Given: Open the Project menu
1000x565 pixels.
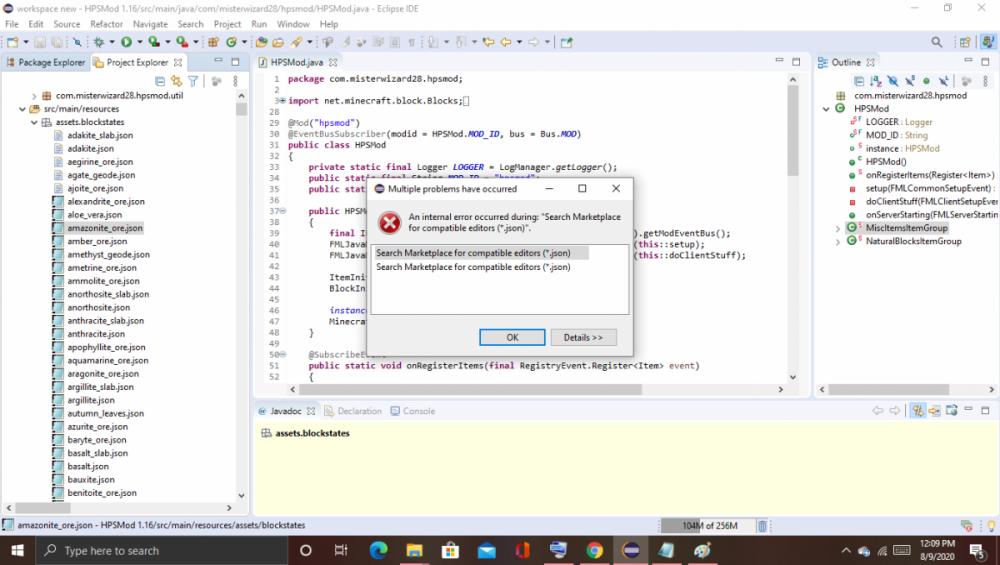Looking at the screenshot, I should [227, 24].
